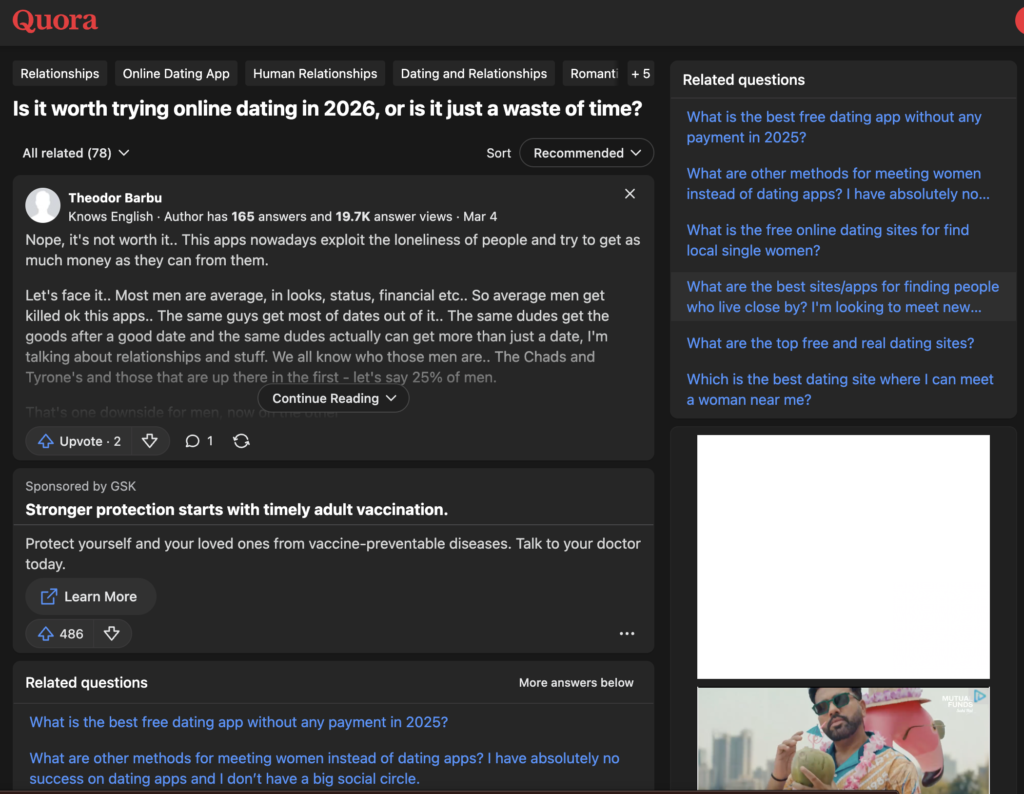The height and width of the screenshot is (794, 1024).
Task: Open the question title about online dating in 2026
Action: [327, 108]
